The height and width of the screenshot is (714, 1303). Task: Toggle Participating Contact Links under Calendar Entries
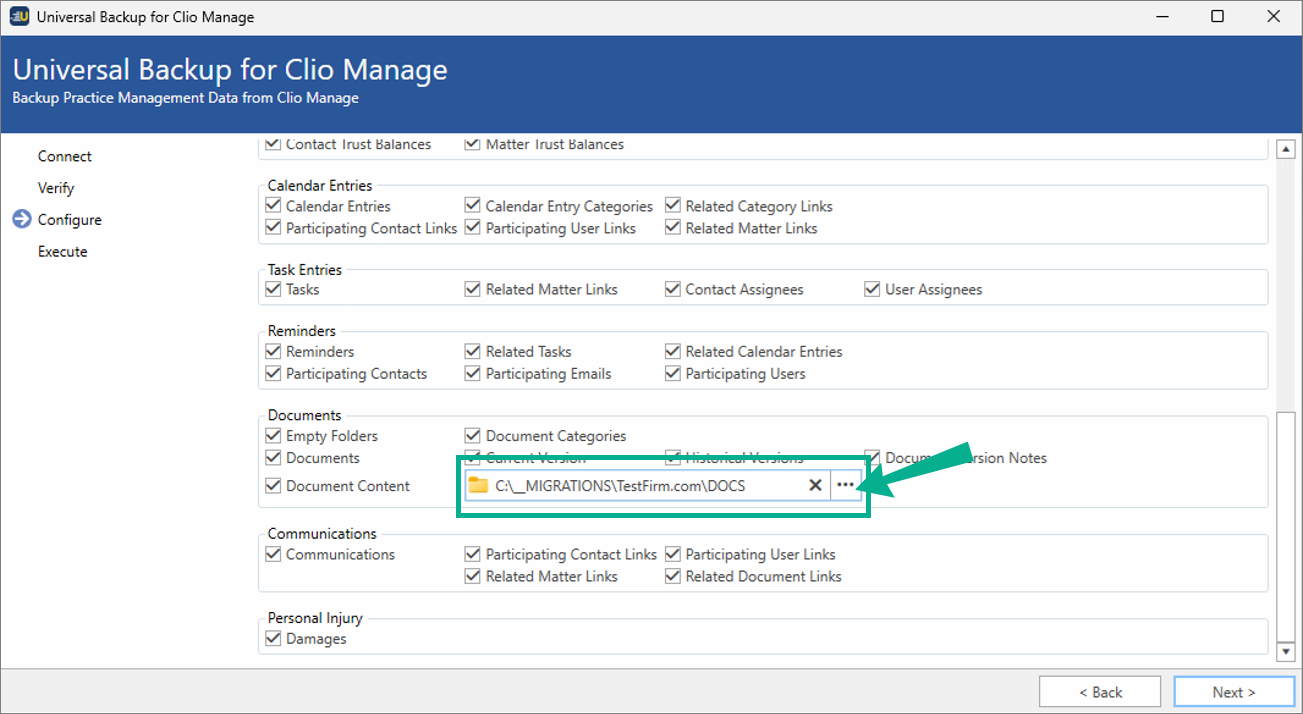click(273, 228)
